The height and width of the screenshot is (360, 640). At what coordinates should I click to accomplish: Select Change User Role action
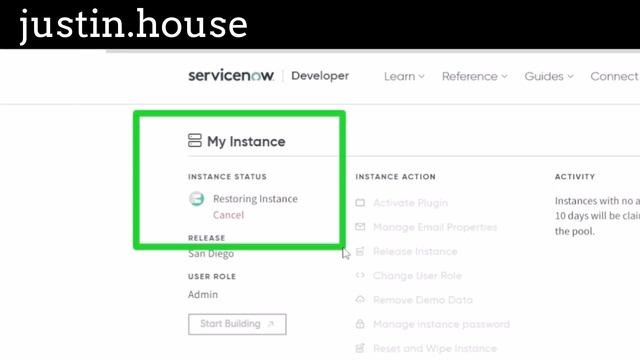point(417,276)
